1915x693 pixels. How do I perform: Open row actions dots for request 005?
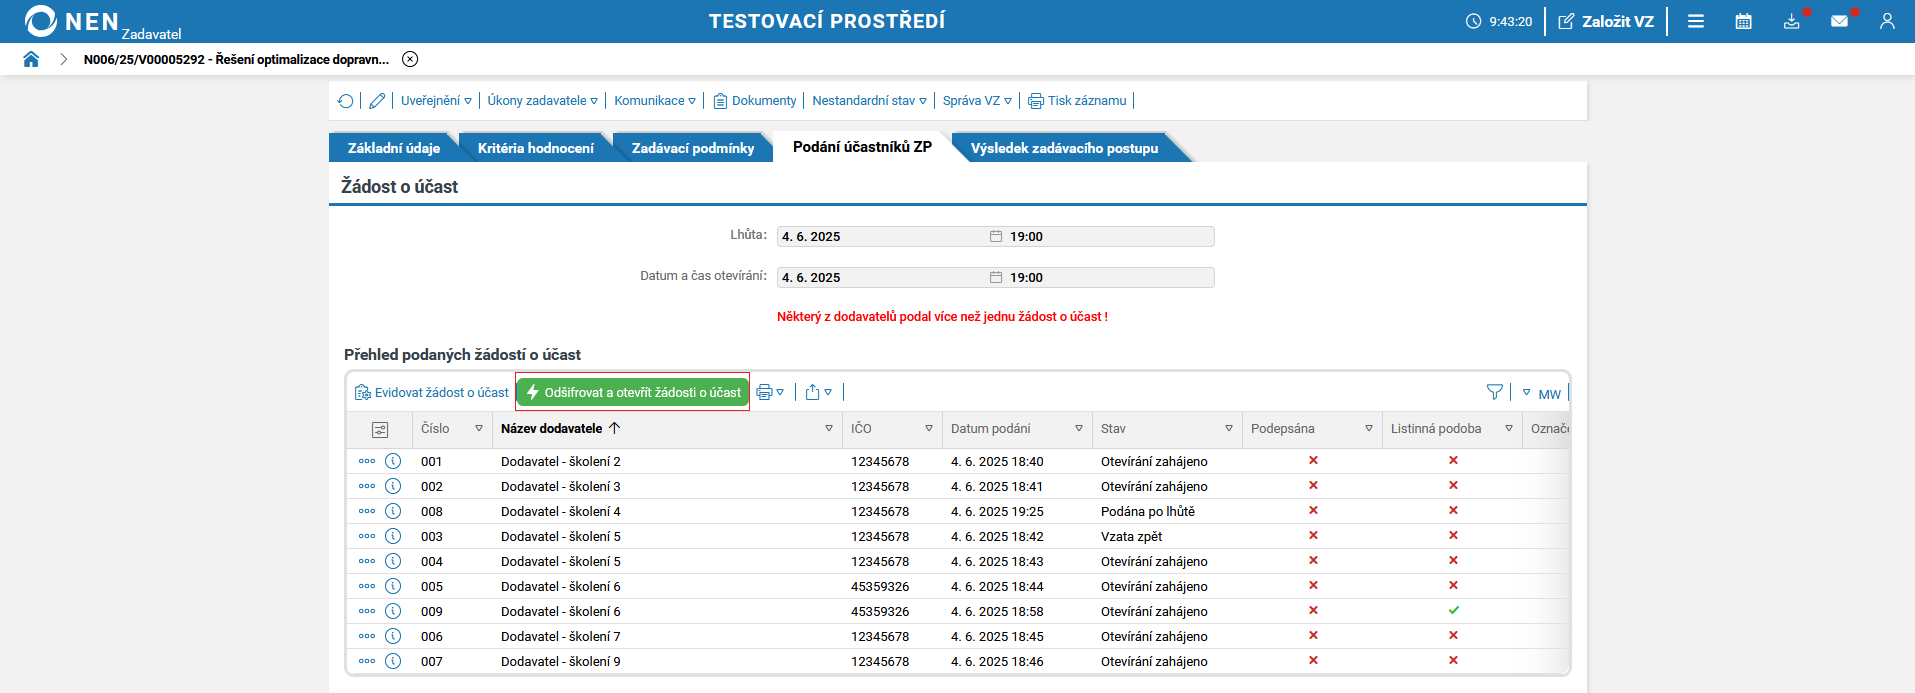367,586
